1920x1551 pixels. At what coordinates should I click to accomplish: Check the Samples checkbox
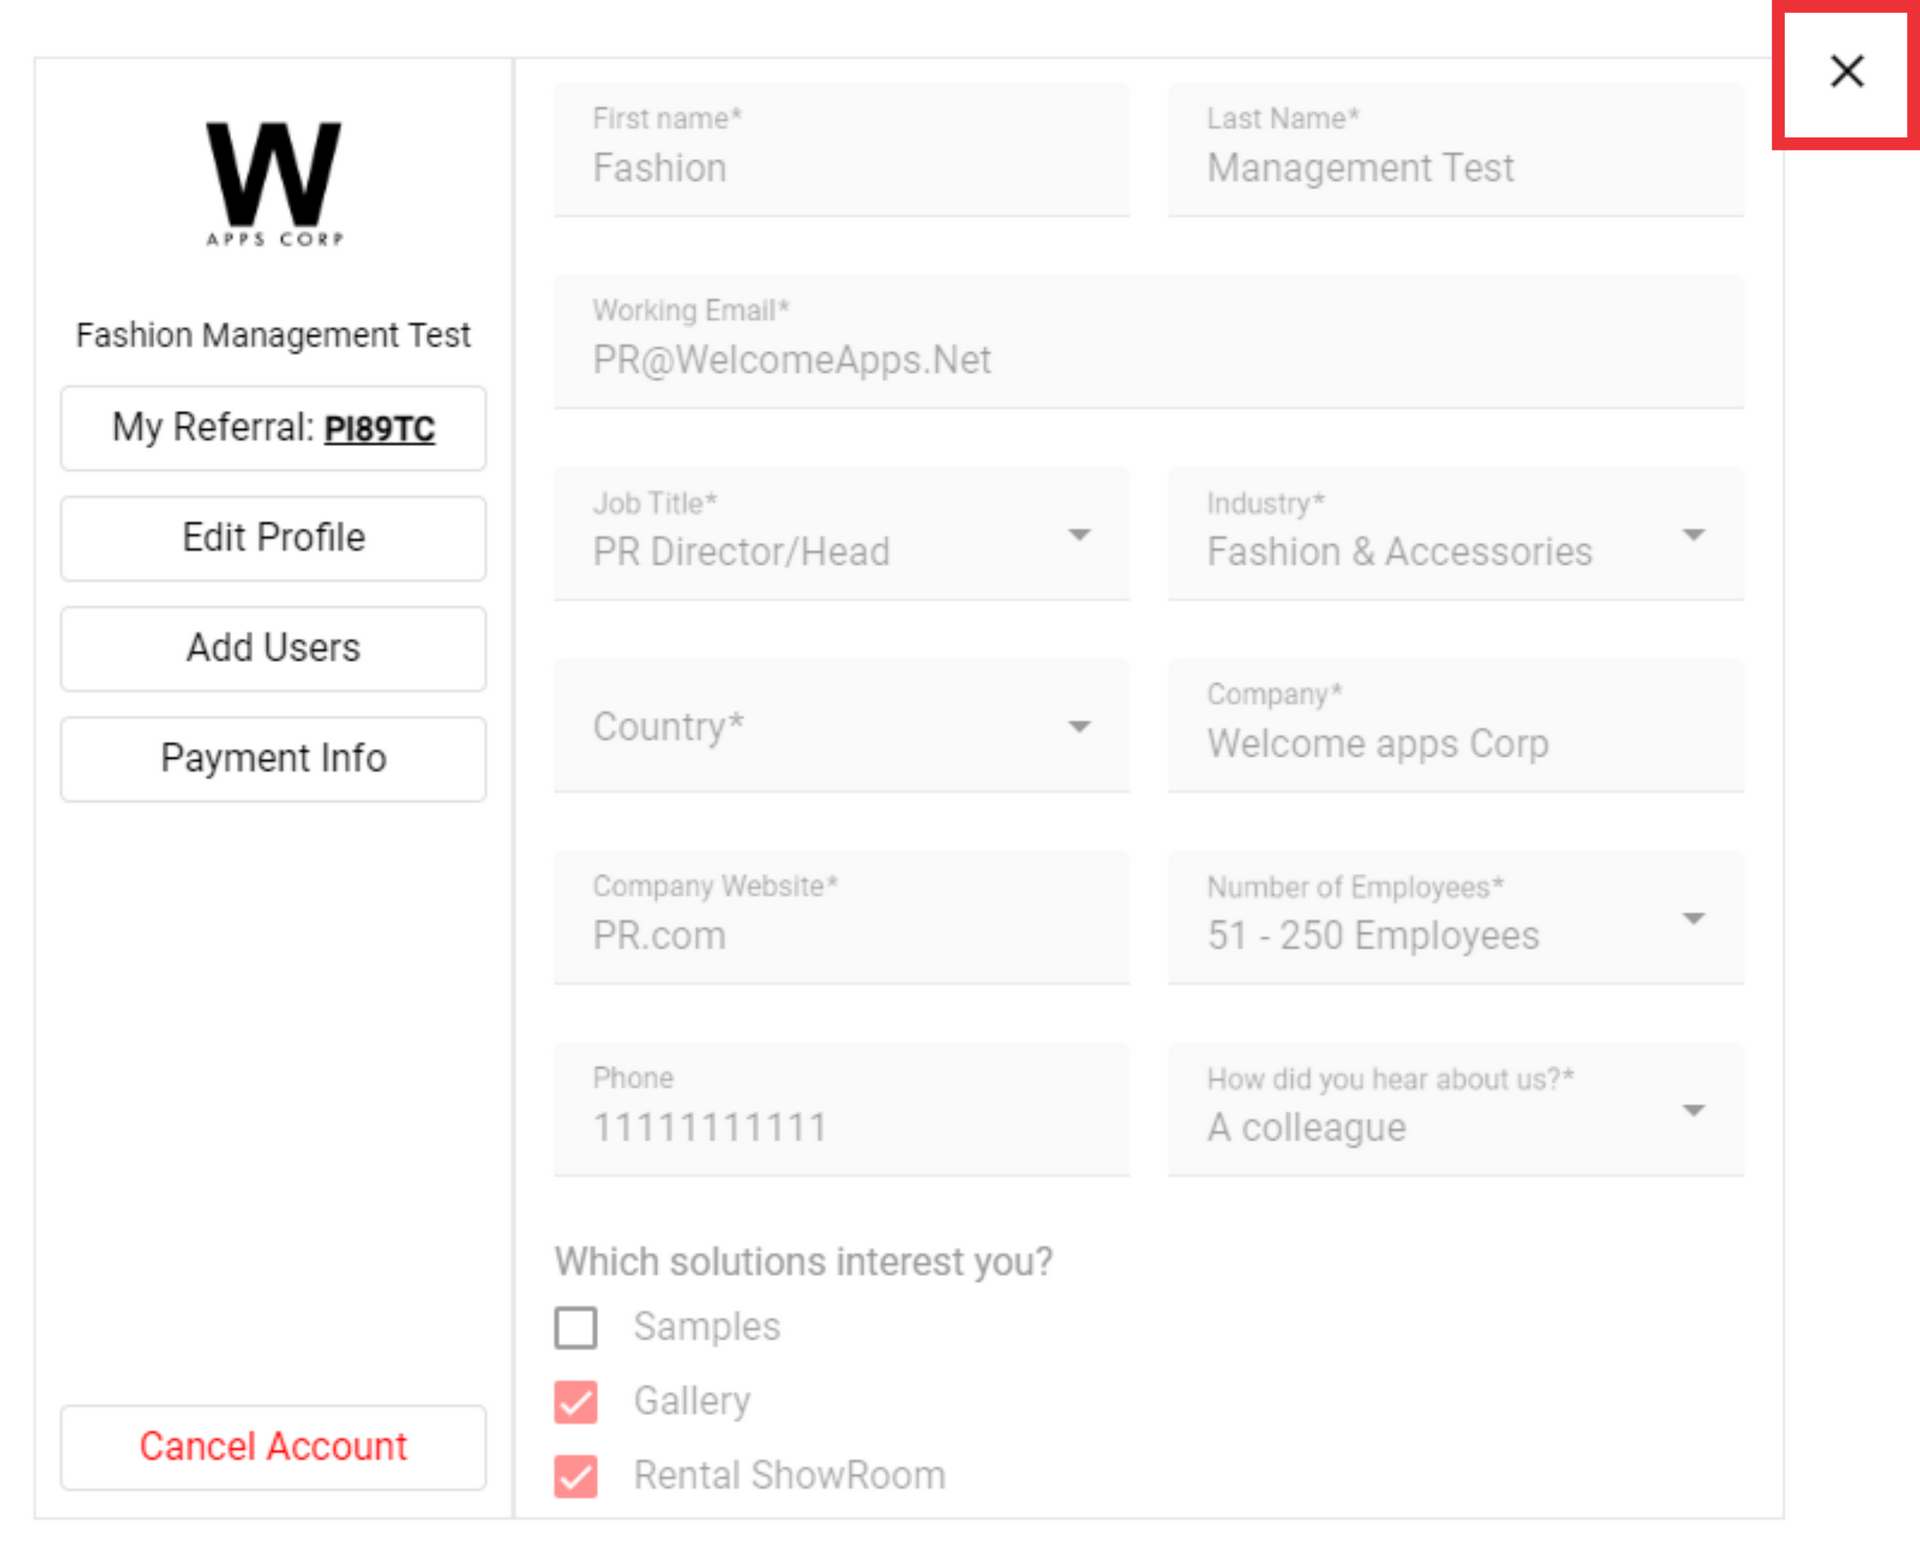coord(576,1327)
